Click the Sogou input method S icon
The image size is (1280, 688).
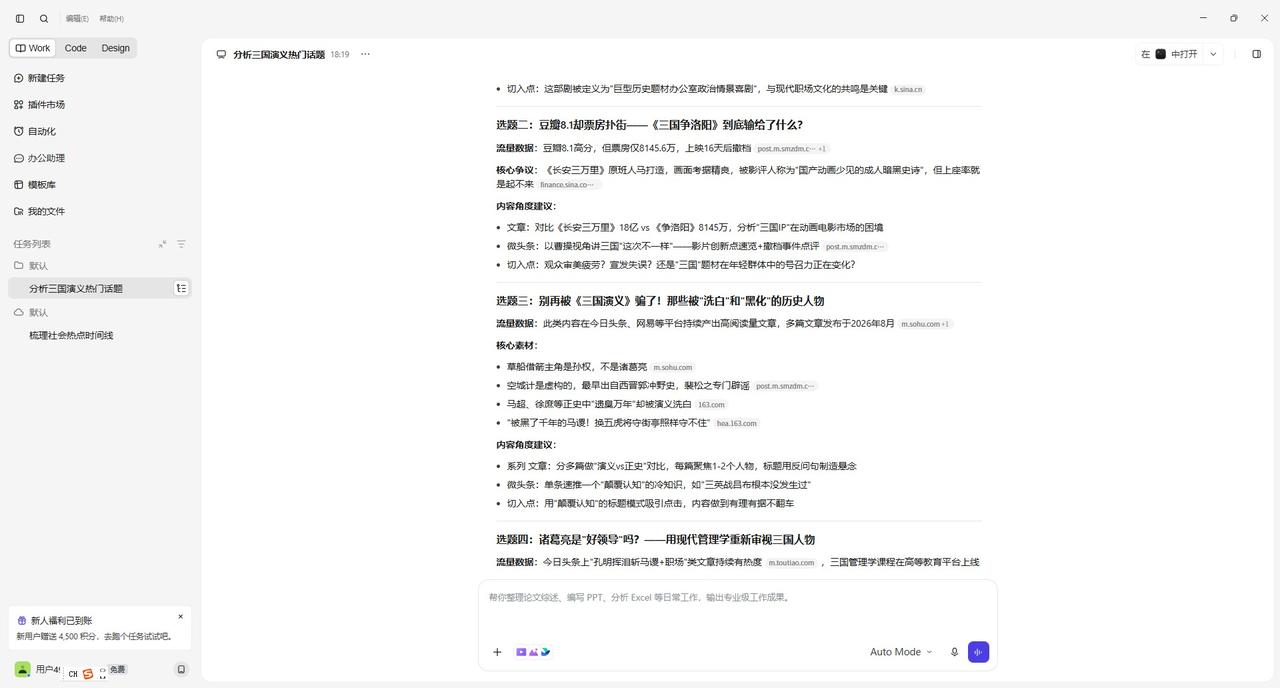tap(88, 674)
